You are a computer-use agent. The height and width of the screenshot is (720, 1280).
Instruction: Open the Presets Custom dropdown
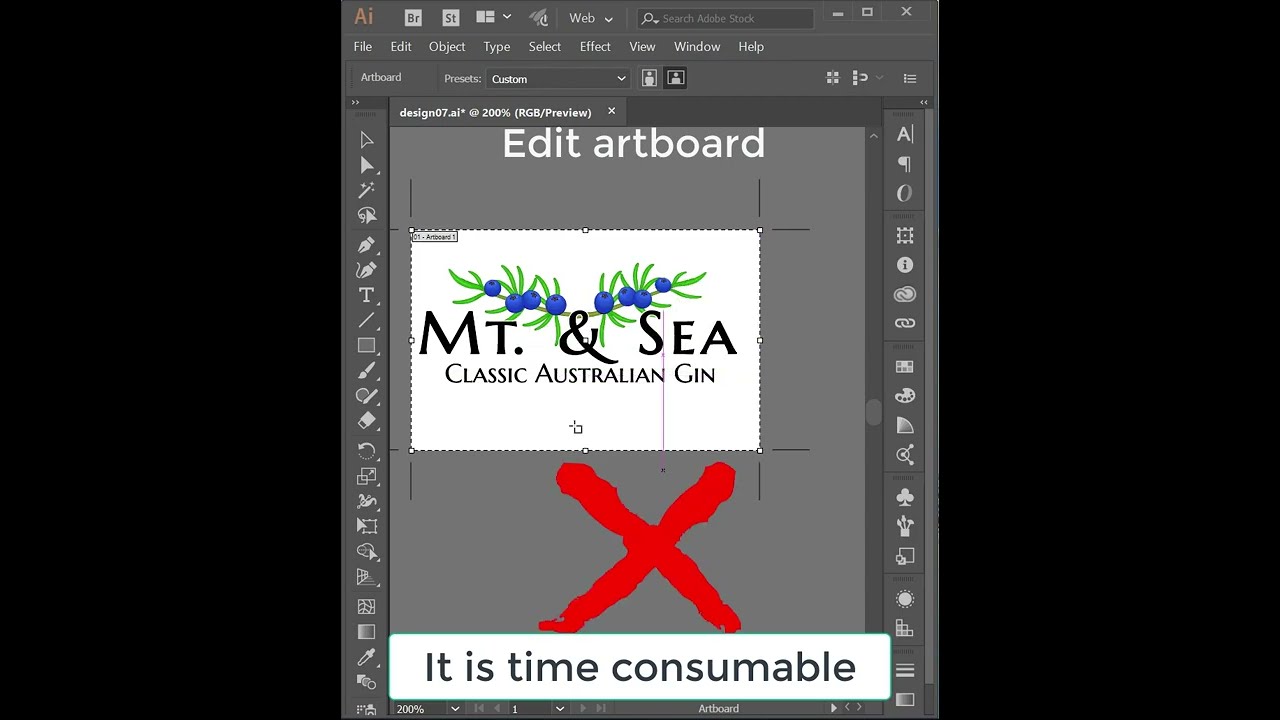pos(557,79)
